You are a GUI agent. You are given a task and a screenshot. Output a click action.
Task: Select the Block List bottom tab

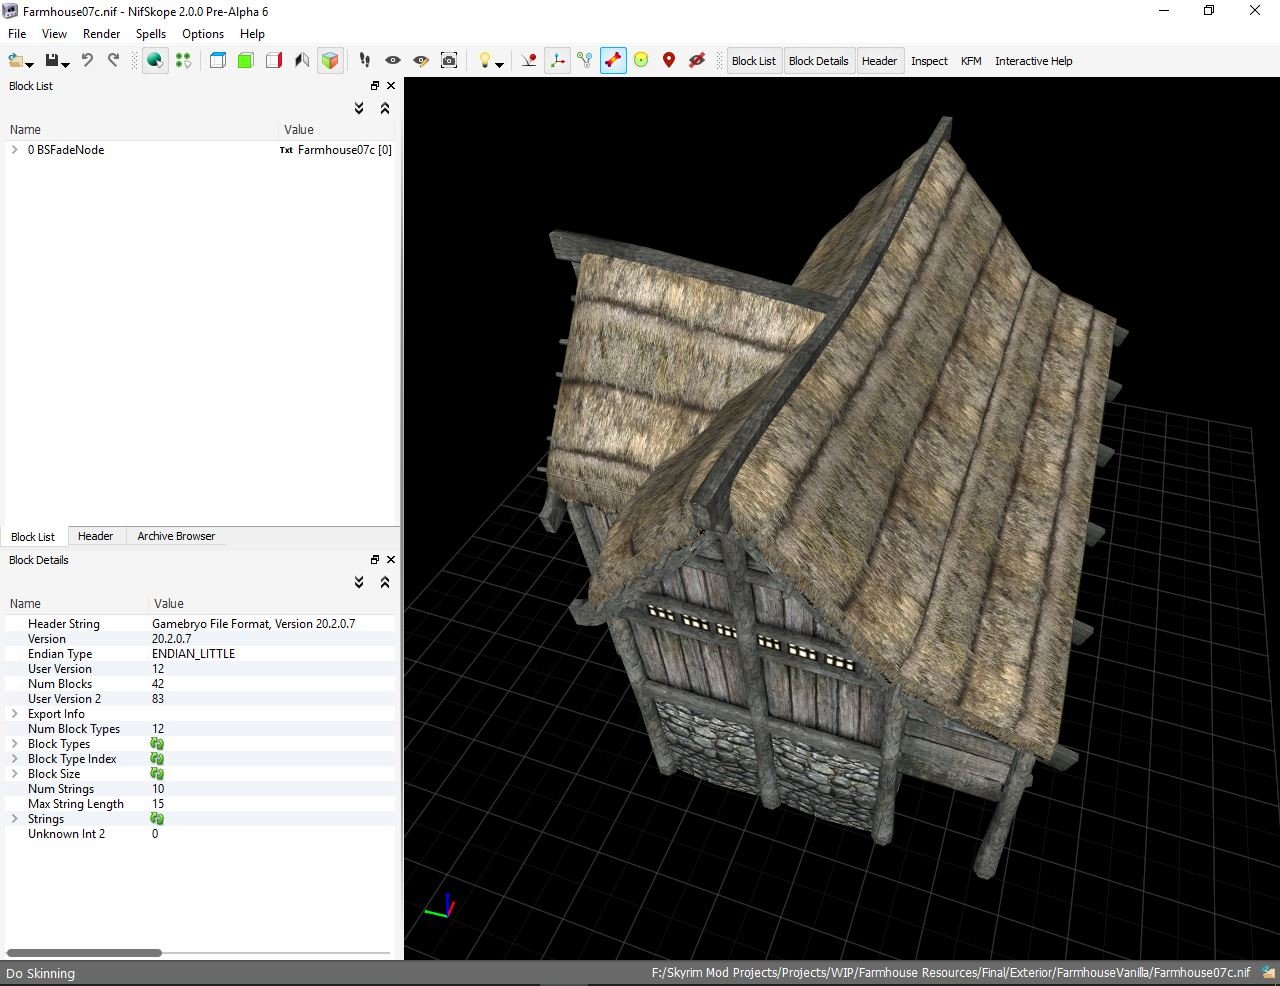pos(33,537)
